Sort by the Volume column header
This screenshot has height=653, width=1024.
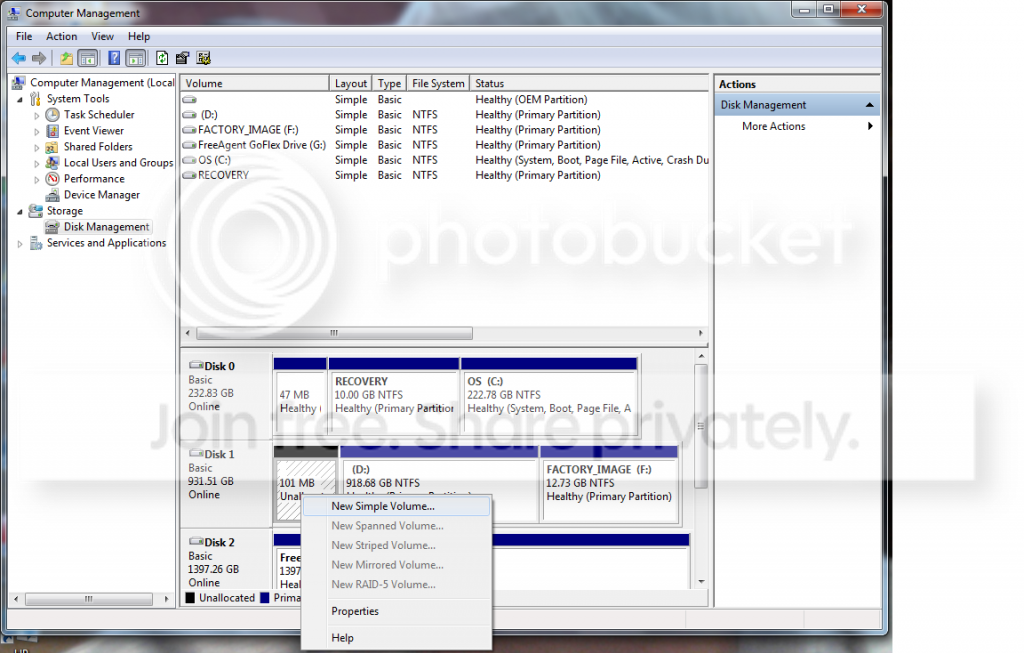(255, 84)
